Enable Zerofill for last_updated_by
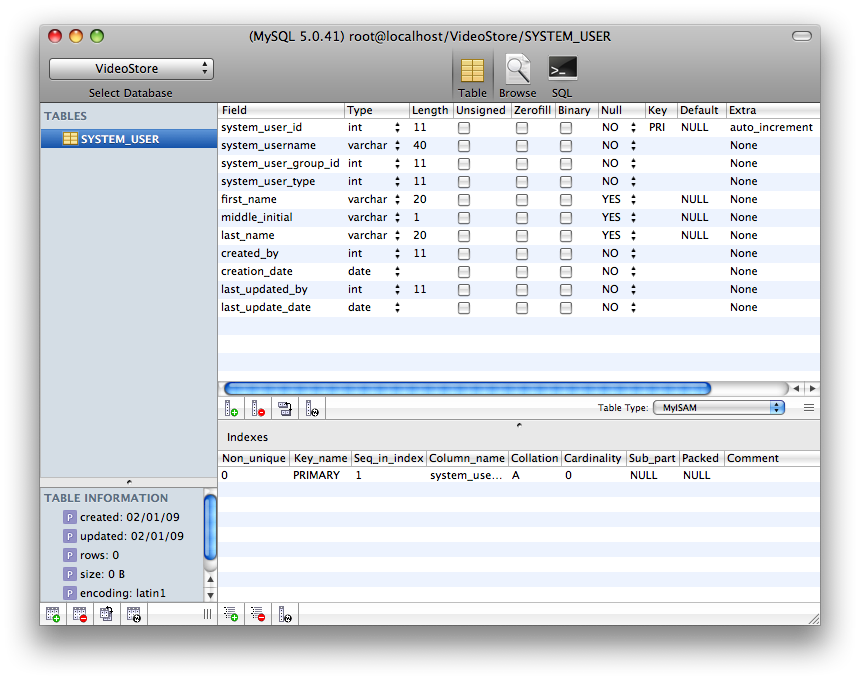This screenshot has width=860, height=680. [x=522, y=290]
